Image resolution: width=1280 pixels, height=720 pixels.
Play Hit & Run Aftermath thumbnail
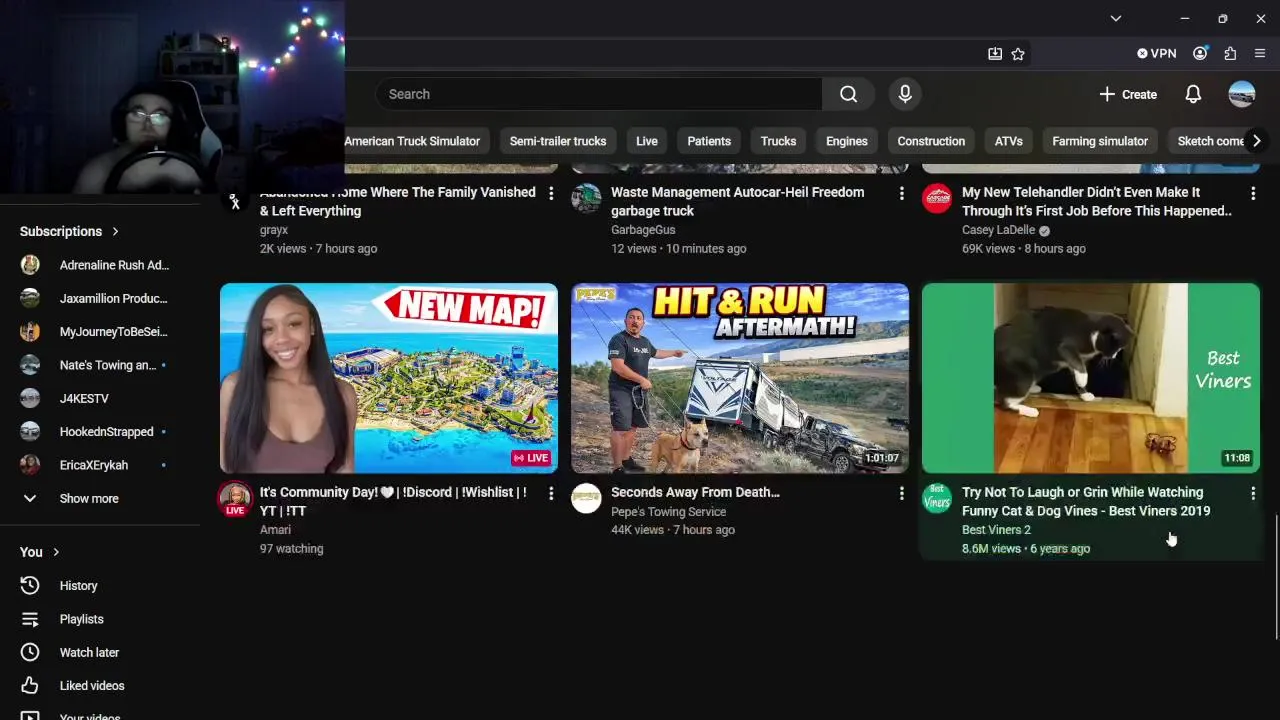pos(740,378)
